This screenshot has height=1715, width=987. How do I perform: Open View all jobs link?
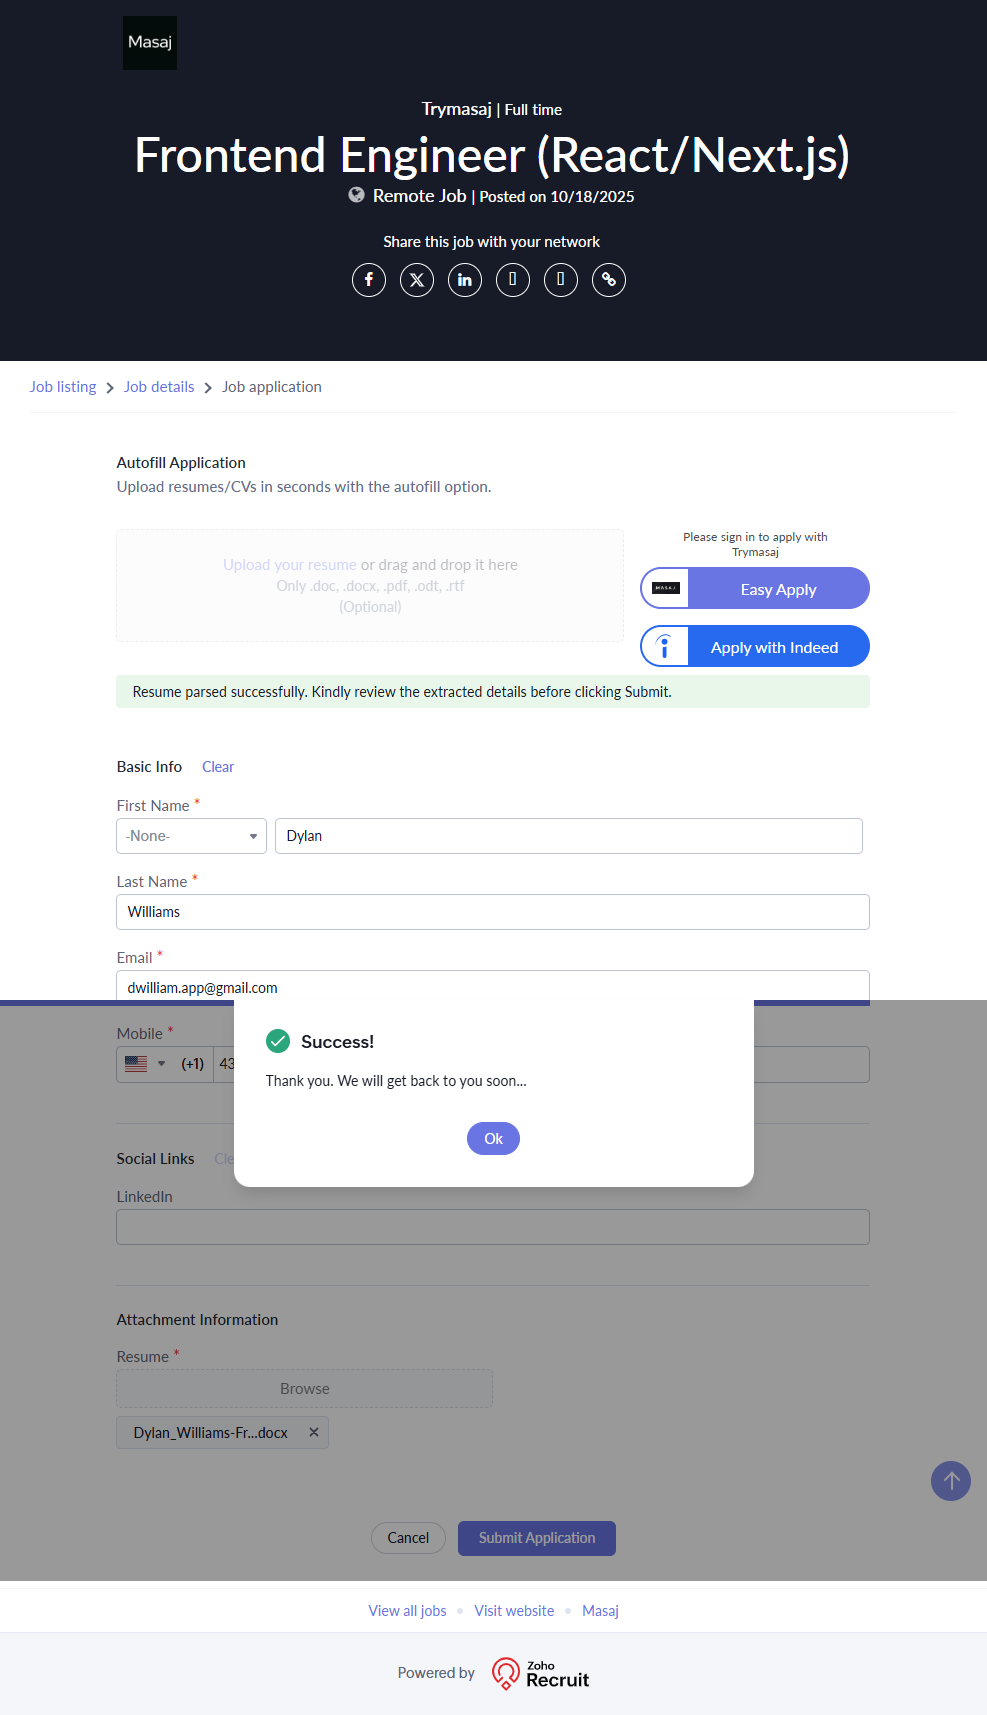click(407, 1611)
